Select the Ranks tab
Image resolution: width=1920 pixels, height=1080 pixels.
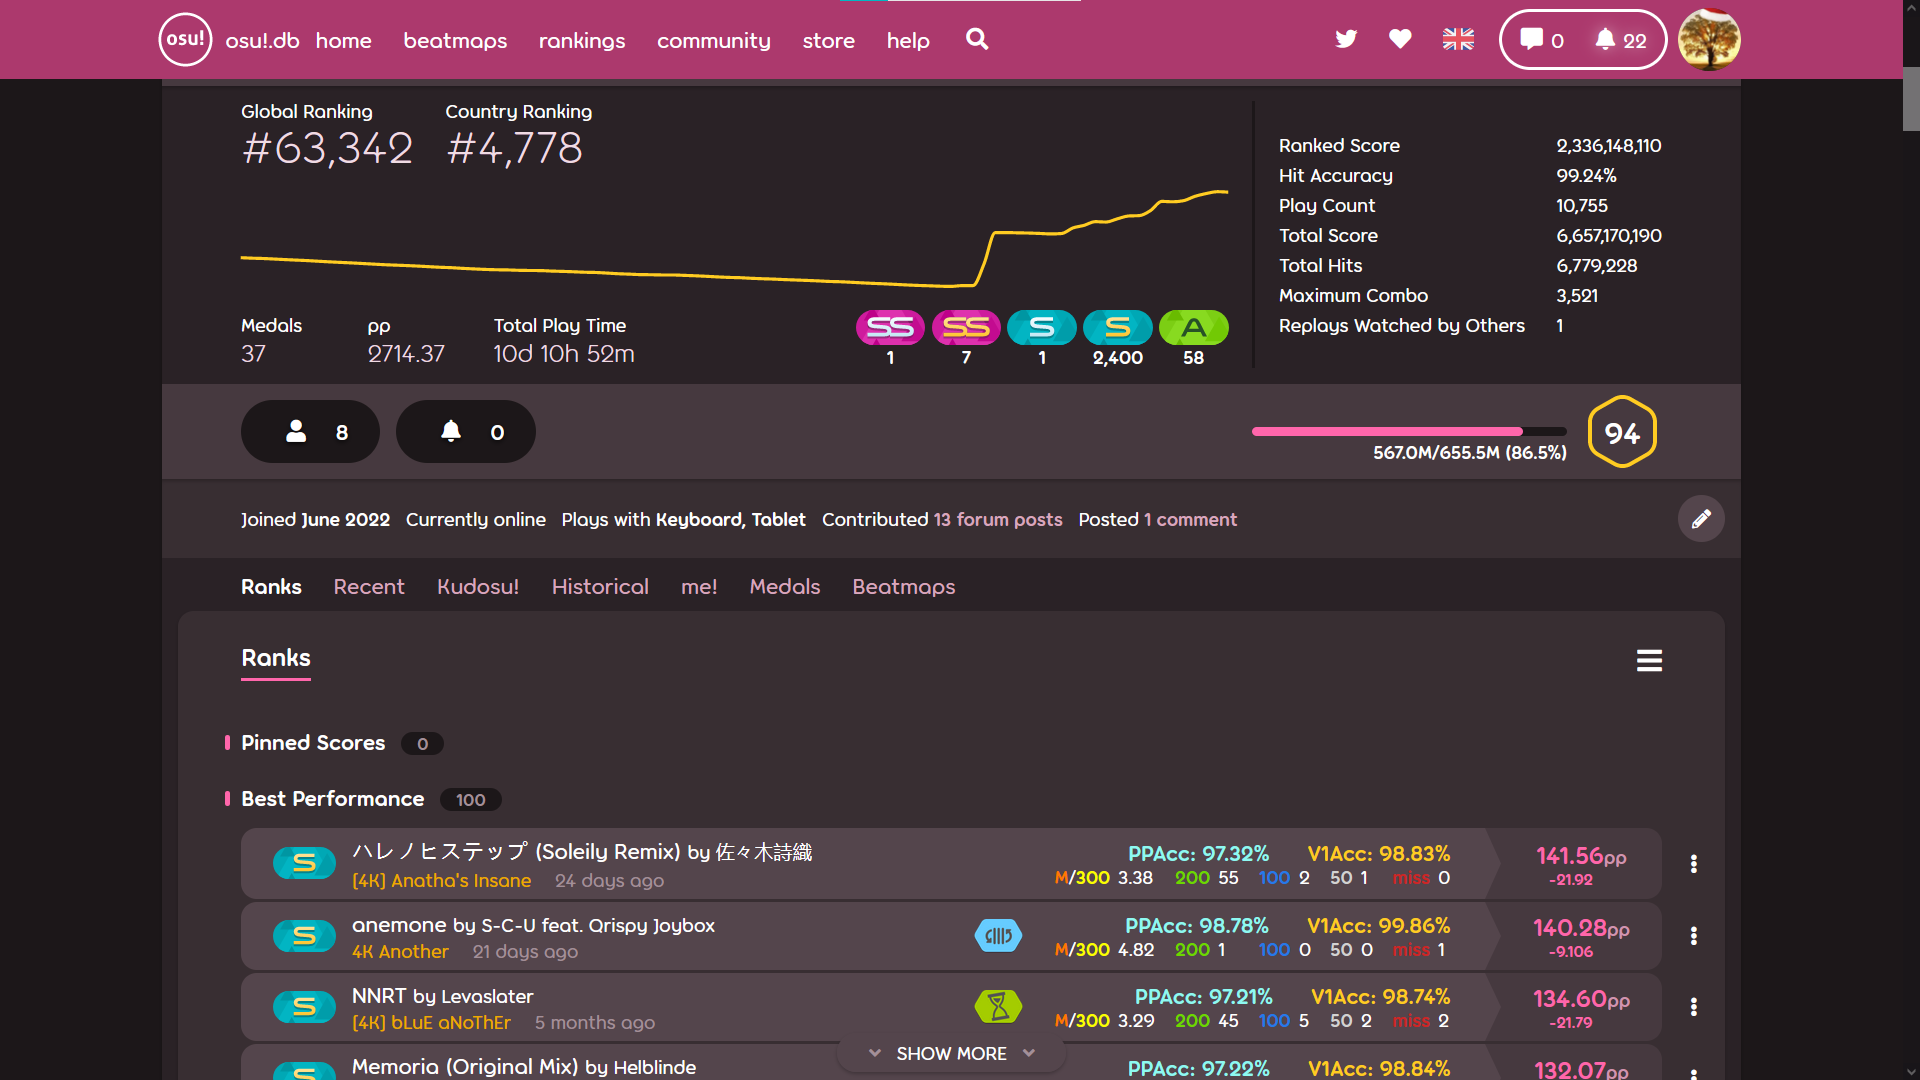tap(271, 587)
